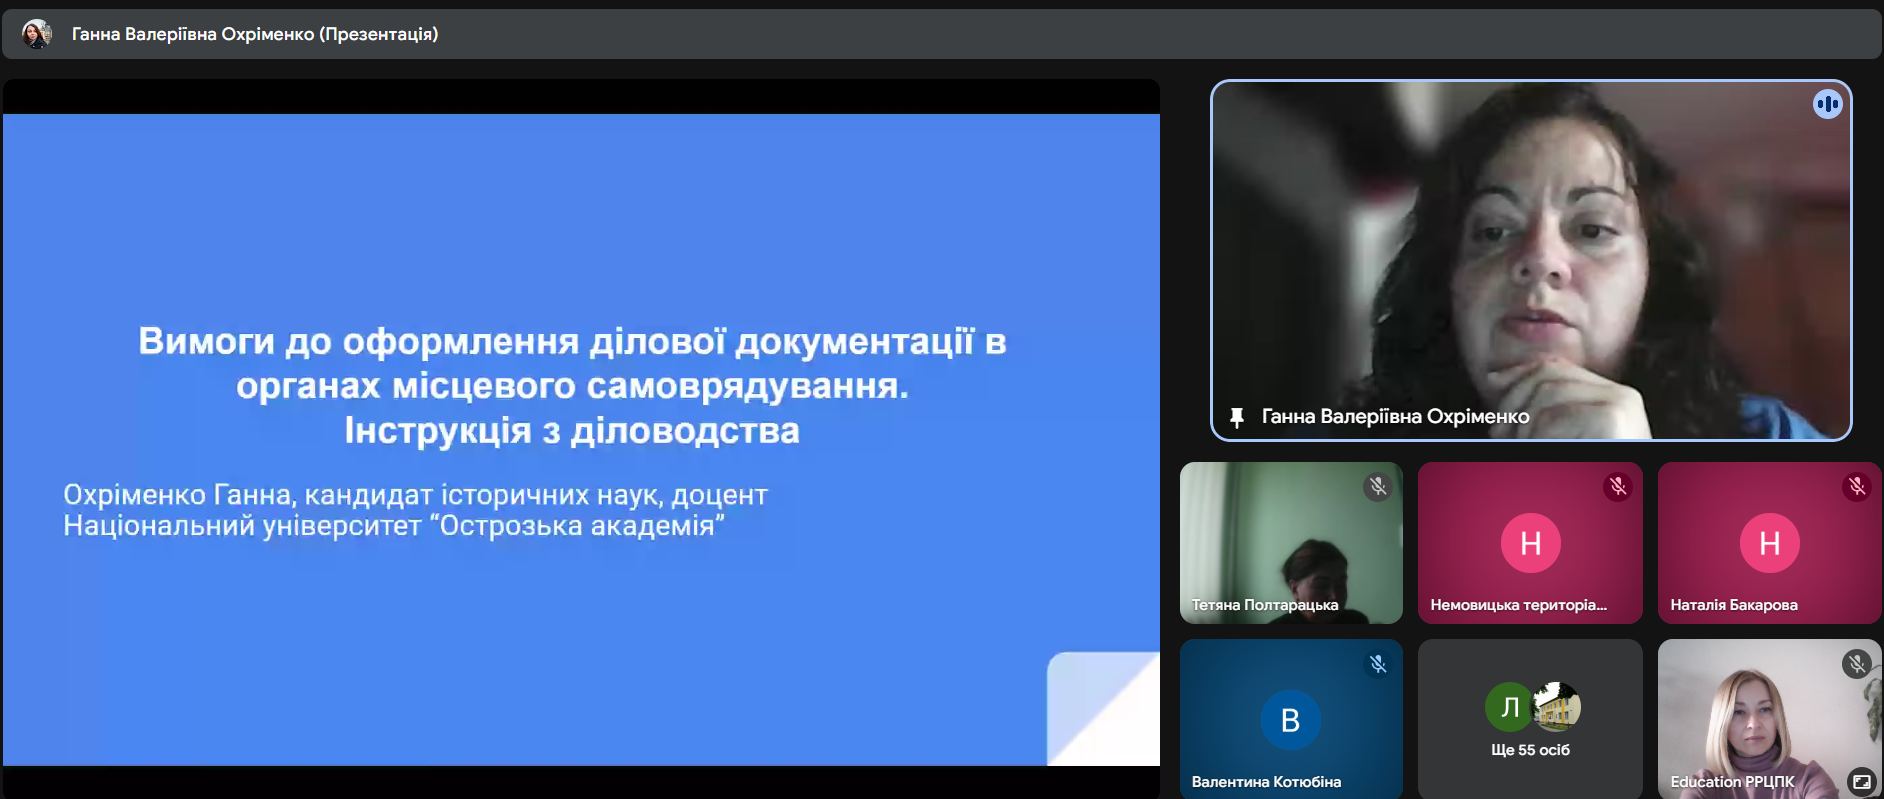Click the green Л avatar
This screenshot has width=1884, height=799.
(x=1509, y=707)
